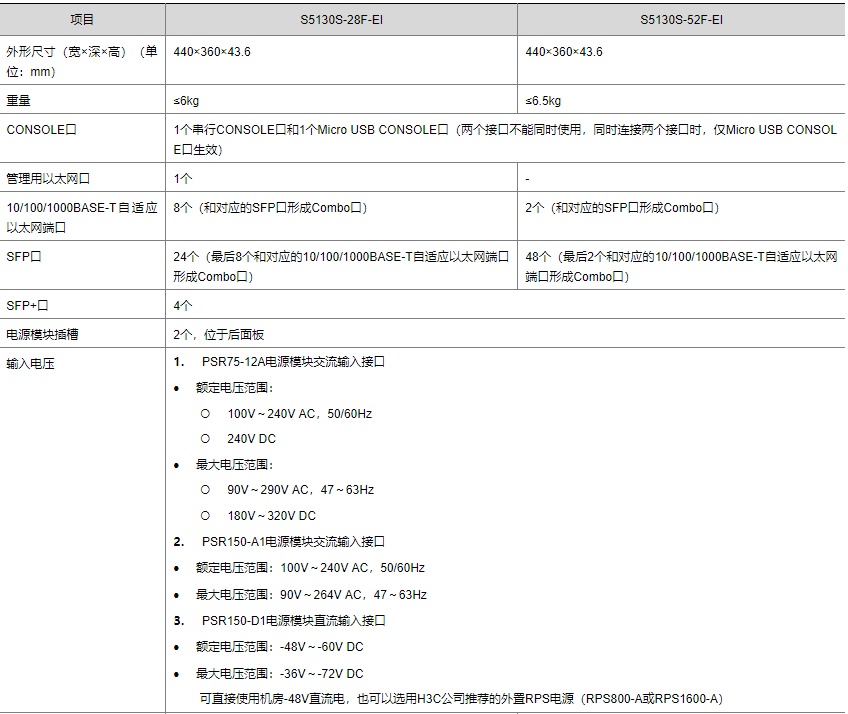
Task: Click 440×360×43.6 under S5130S-28F-EI
Action: tap(212, 52)
